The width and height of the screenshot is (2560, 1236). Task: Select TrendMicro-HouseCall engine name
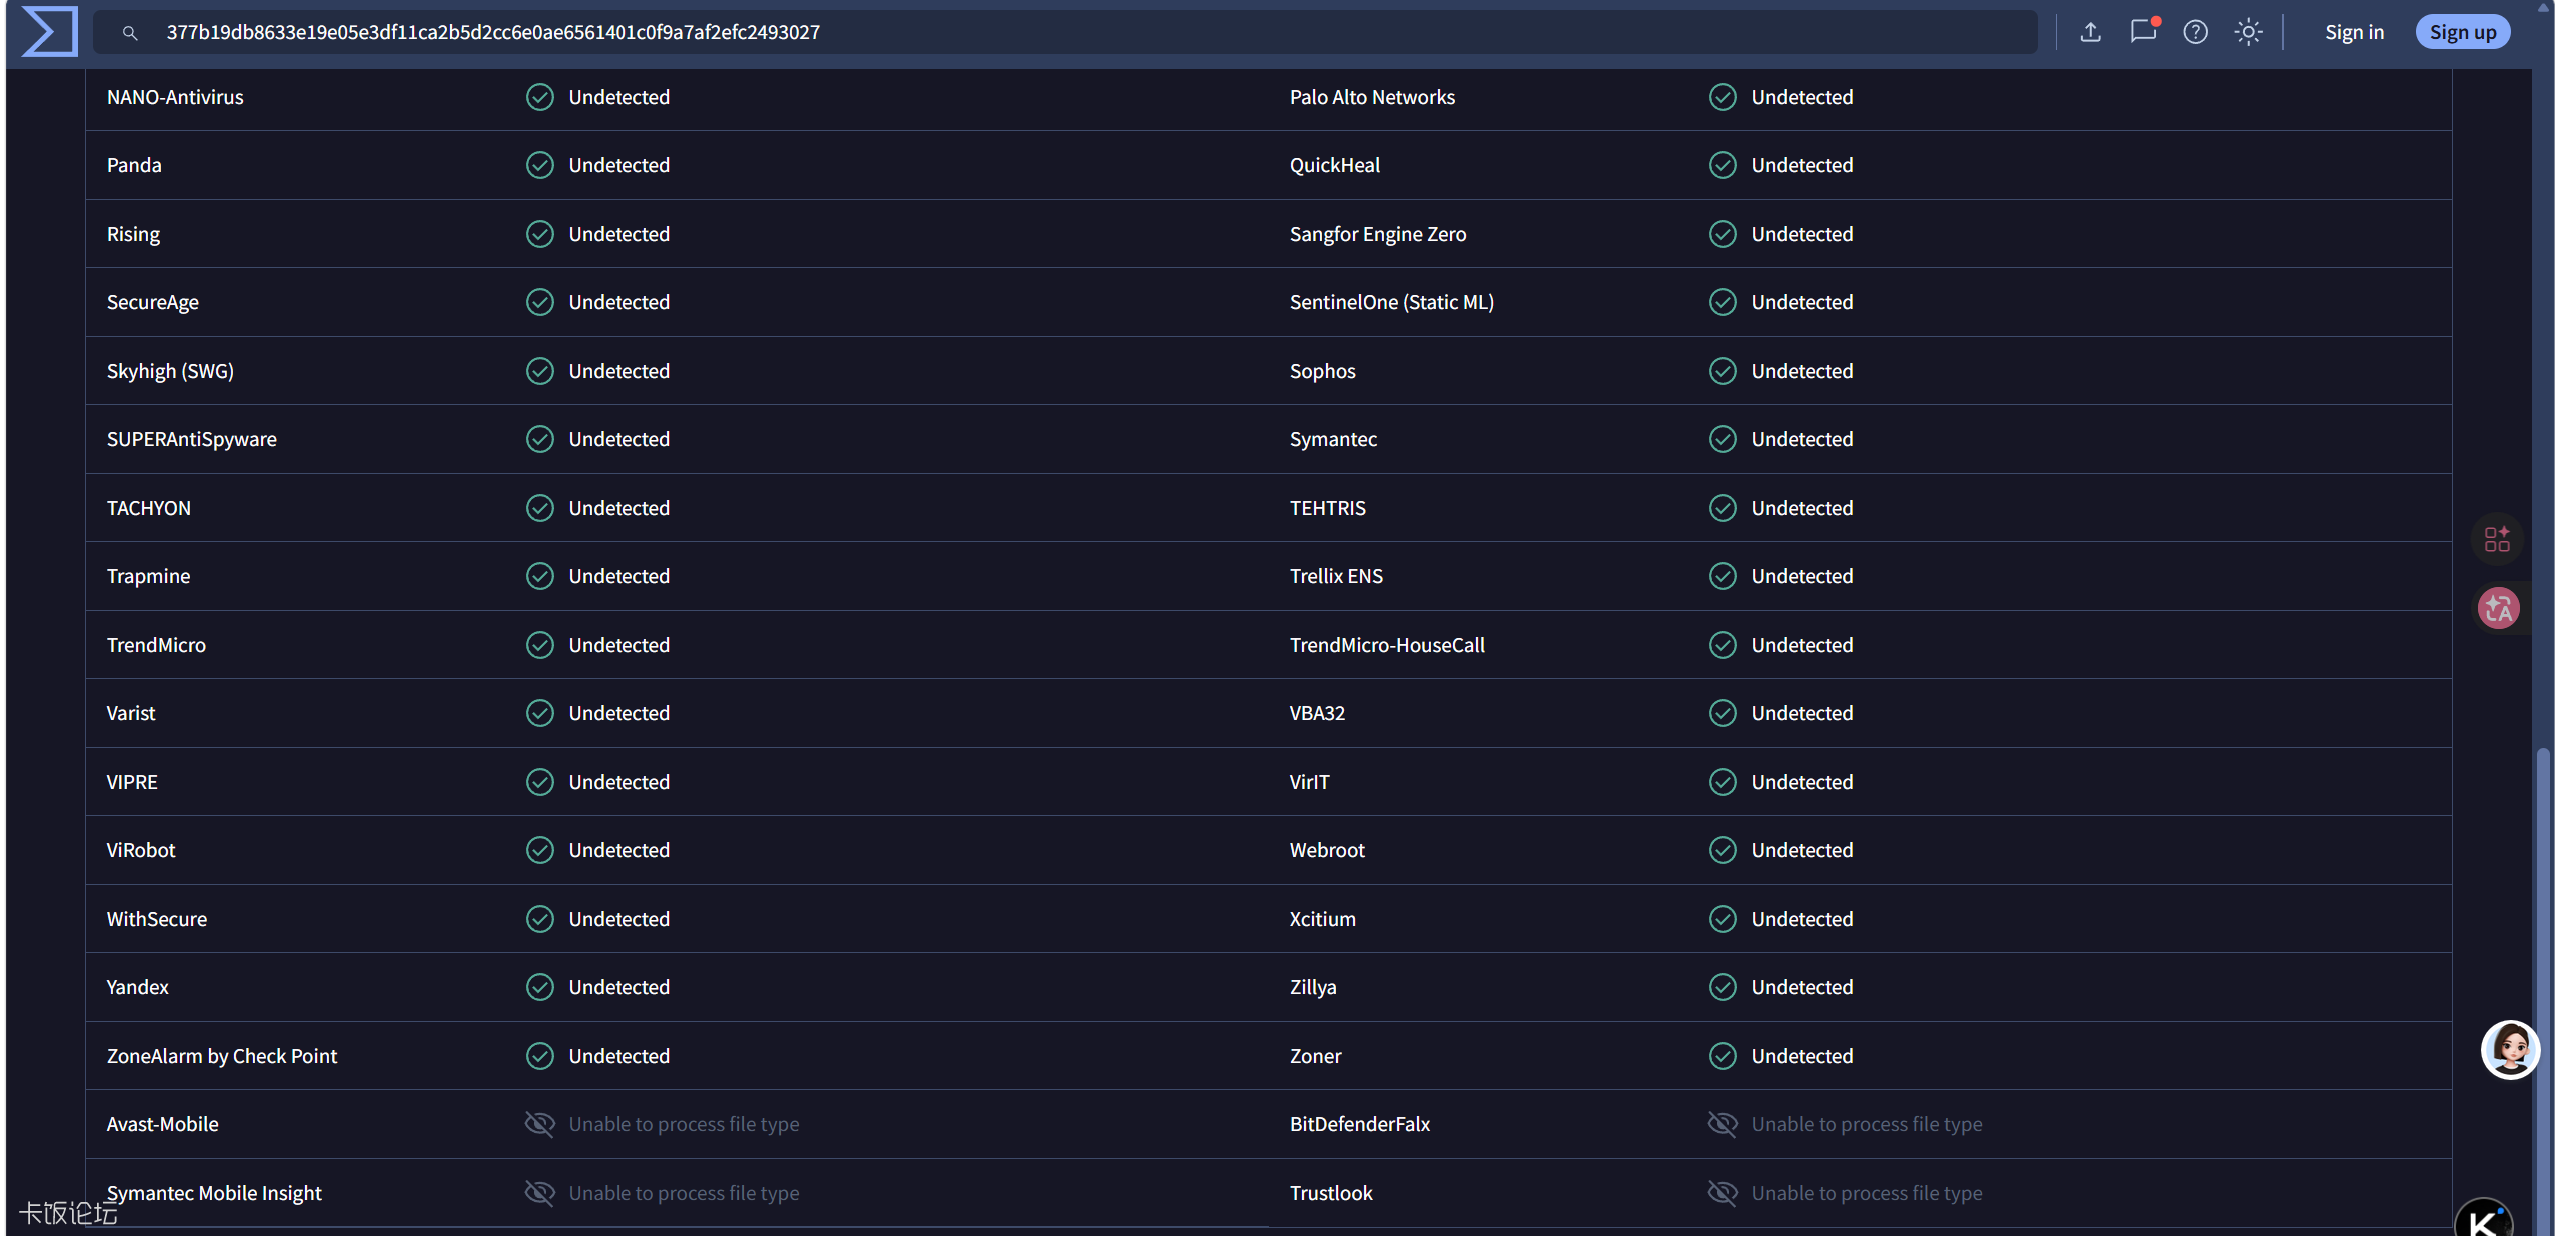pyautogui.click(x=1387, y=645)
